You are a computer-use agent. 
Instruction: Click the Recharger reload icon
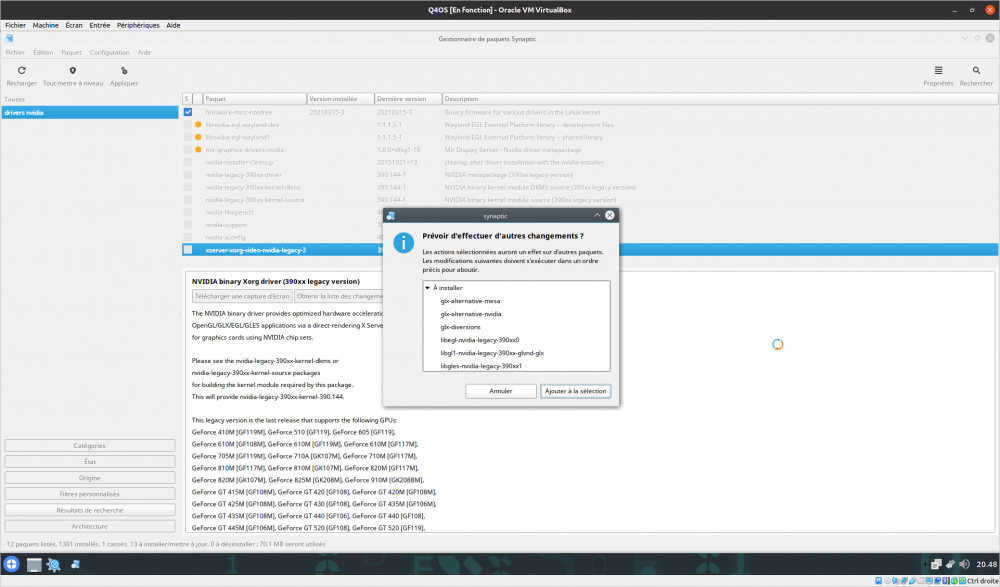point(22,70)
